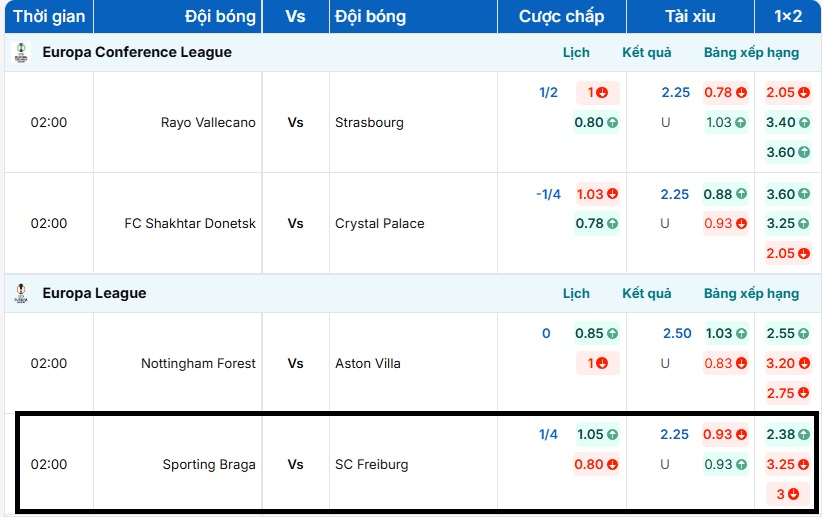Click over odds 1.03 in Nottingham Forest row
This screenshot has width=822, height=517.
point(726,333)
